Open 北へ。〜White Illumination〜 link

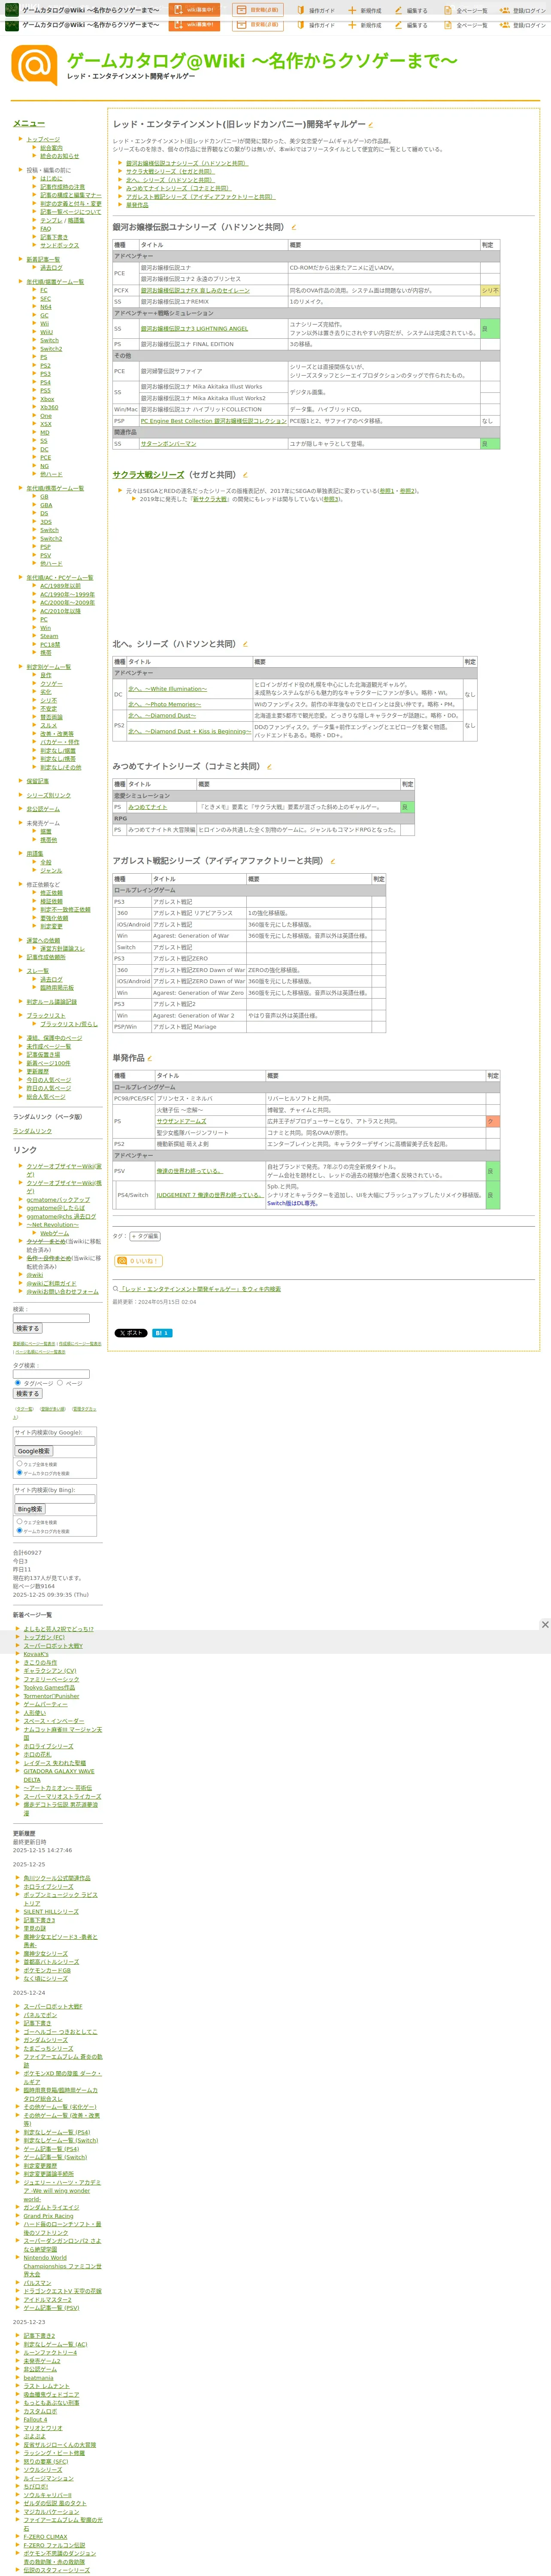pos(167,689)
